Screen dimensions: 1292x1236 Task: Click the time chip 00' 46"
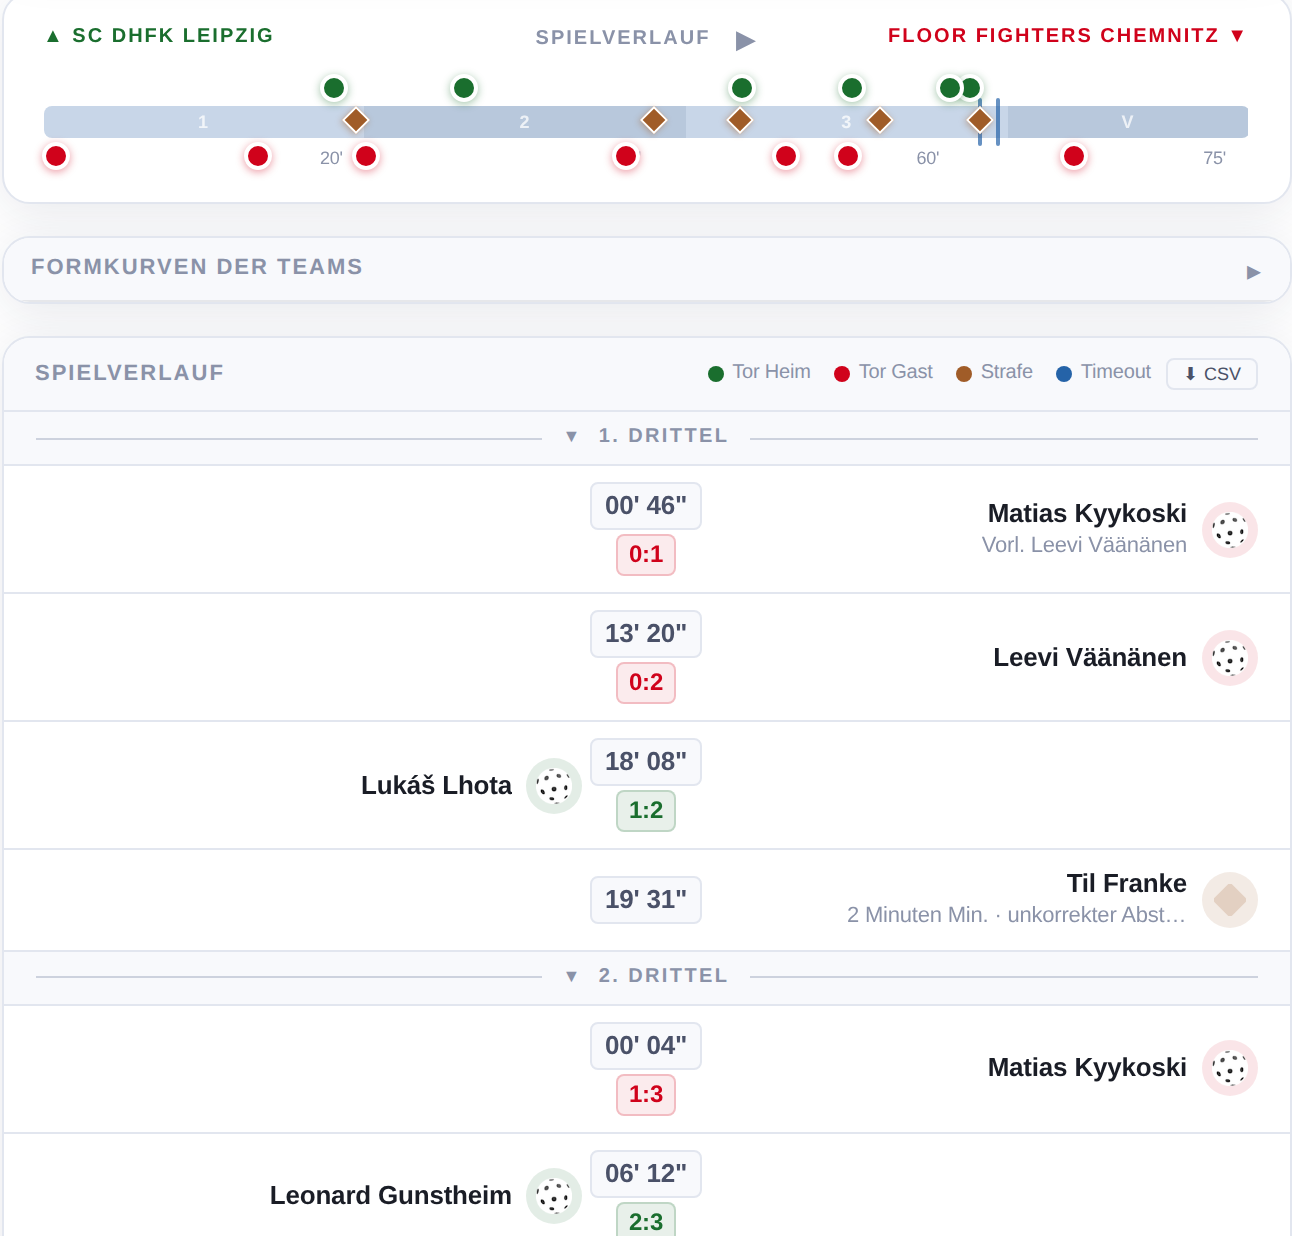coord(646,506)
